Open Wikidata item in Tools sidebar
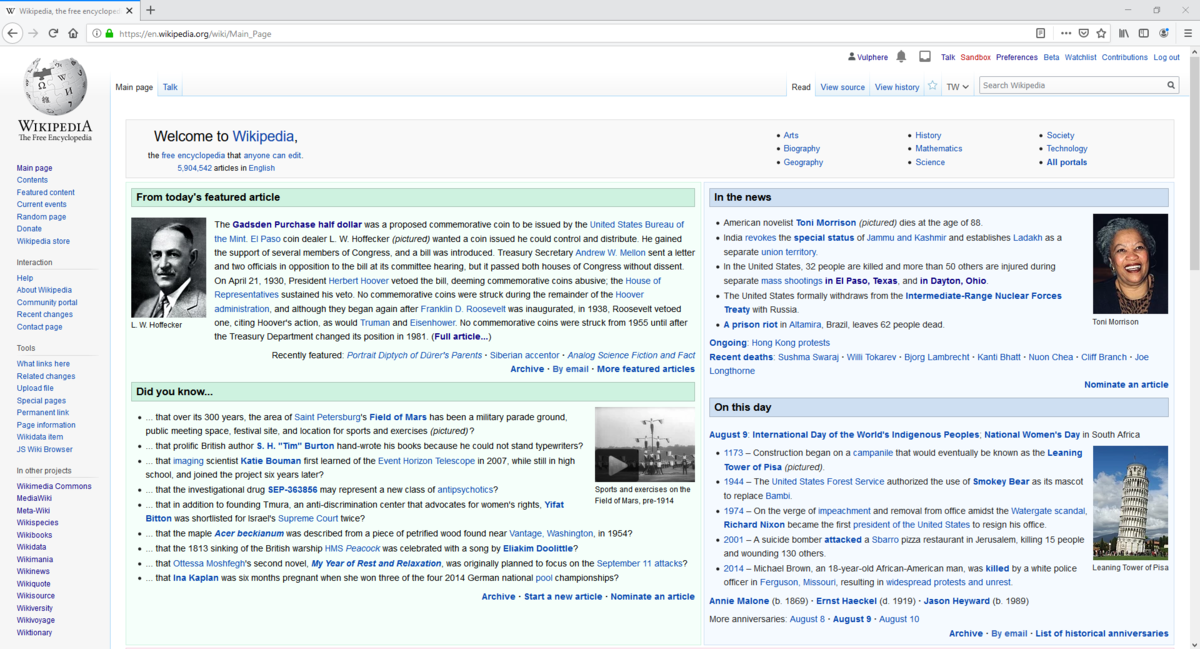 [x=40, y=437]
